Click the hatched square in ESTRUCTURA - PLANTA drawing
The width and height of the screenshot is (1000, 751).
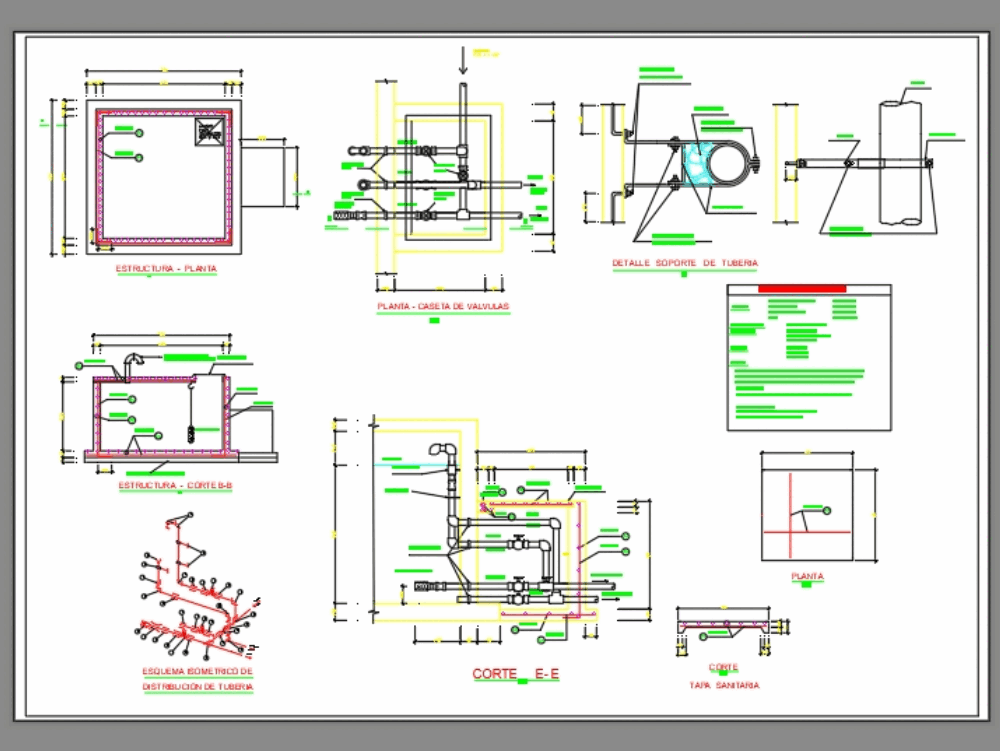pyautogui.click(x=207, y=130)
